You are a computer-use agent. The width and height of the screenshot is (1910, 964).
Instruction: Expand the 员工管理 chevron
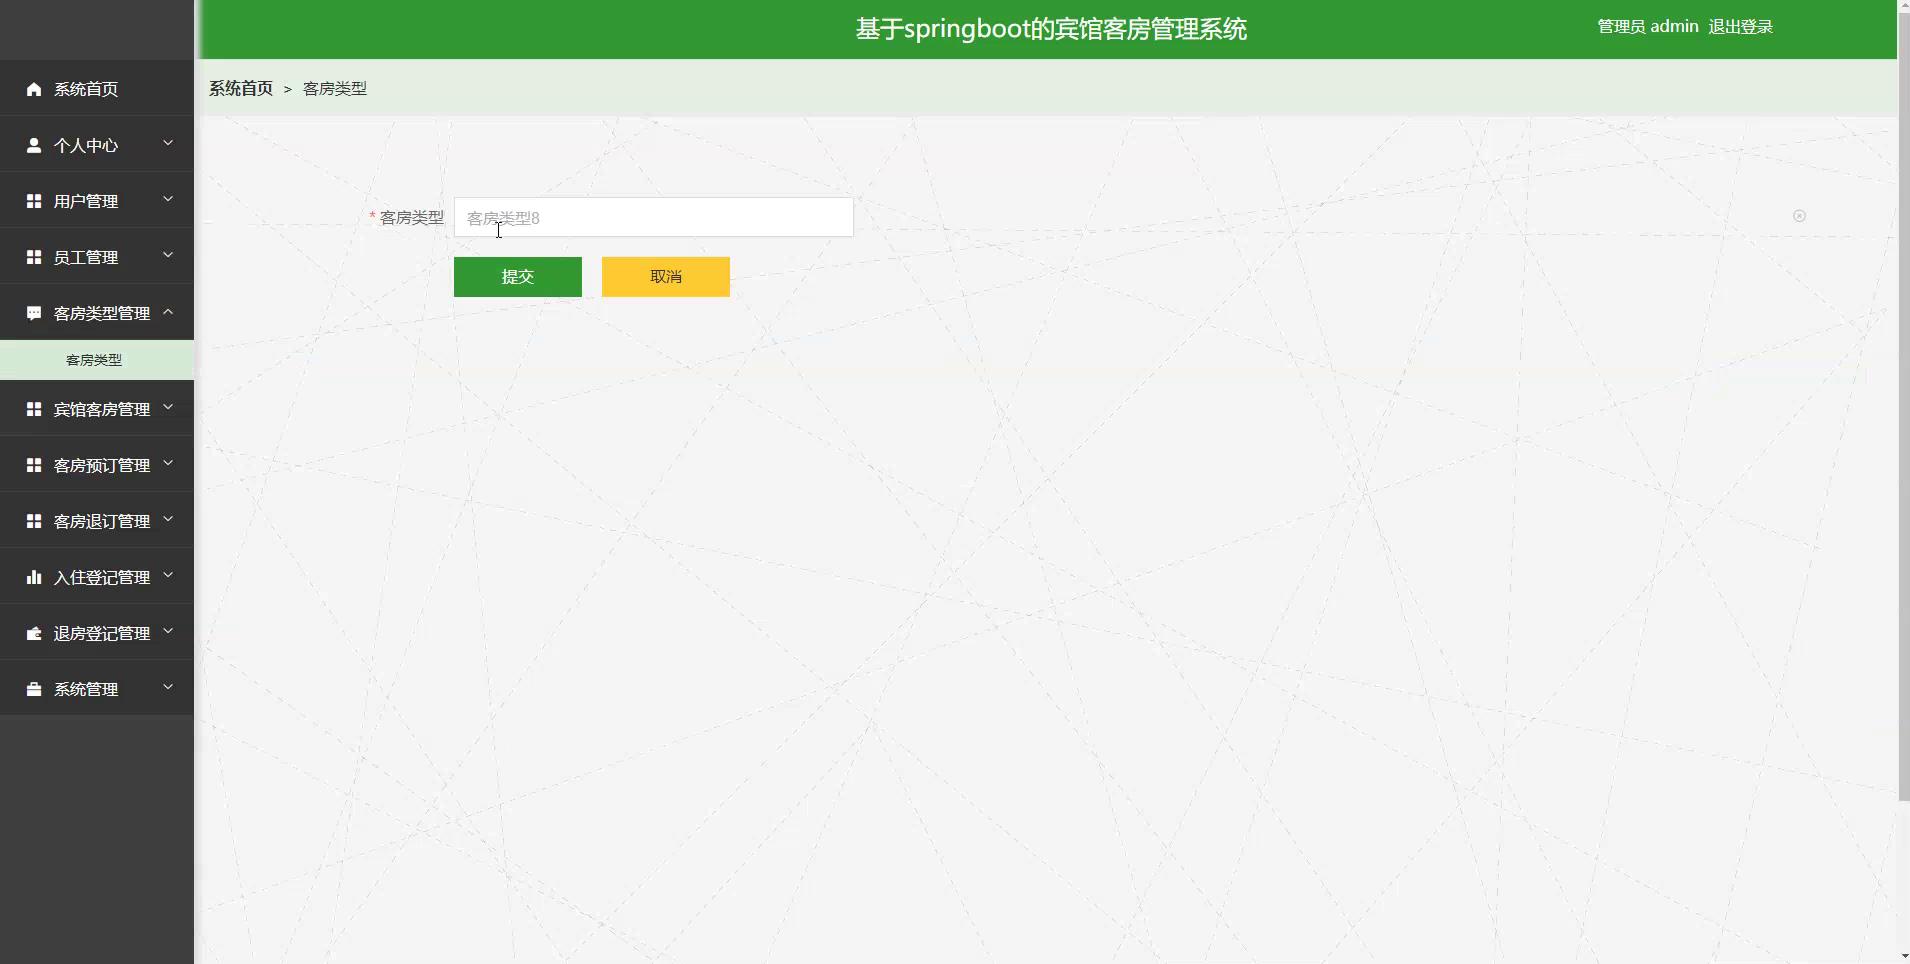tap(168, 255)
